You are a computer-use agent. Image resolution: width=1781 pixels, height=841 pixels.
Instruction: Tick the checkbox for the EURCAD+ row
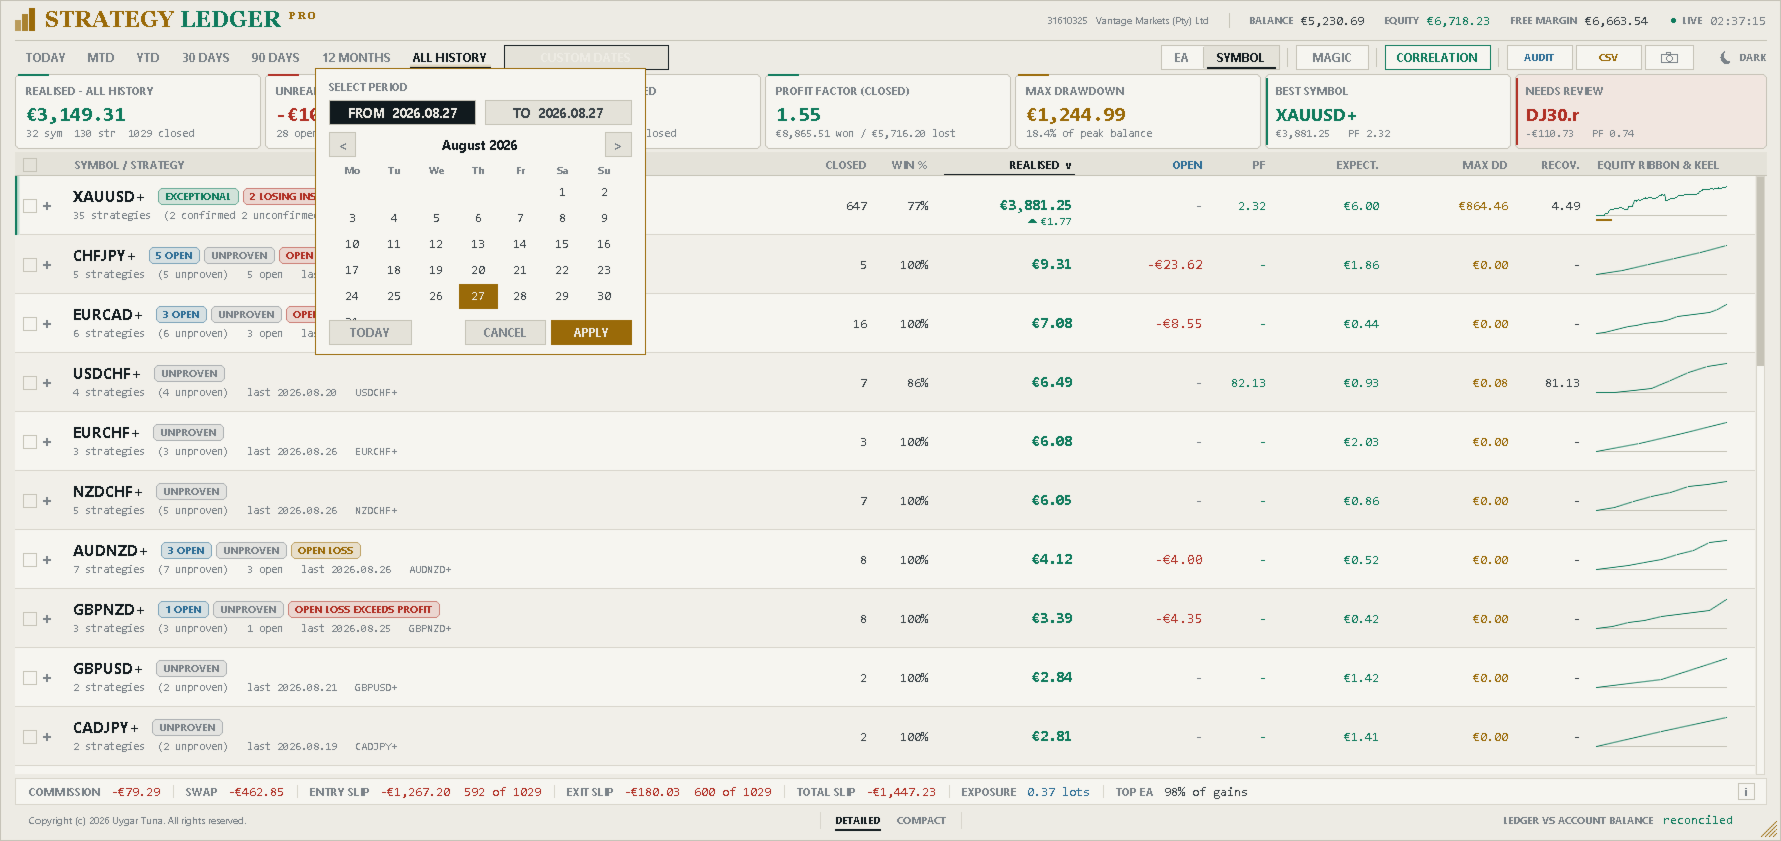coord(30,324)
